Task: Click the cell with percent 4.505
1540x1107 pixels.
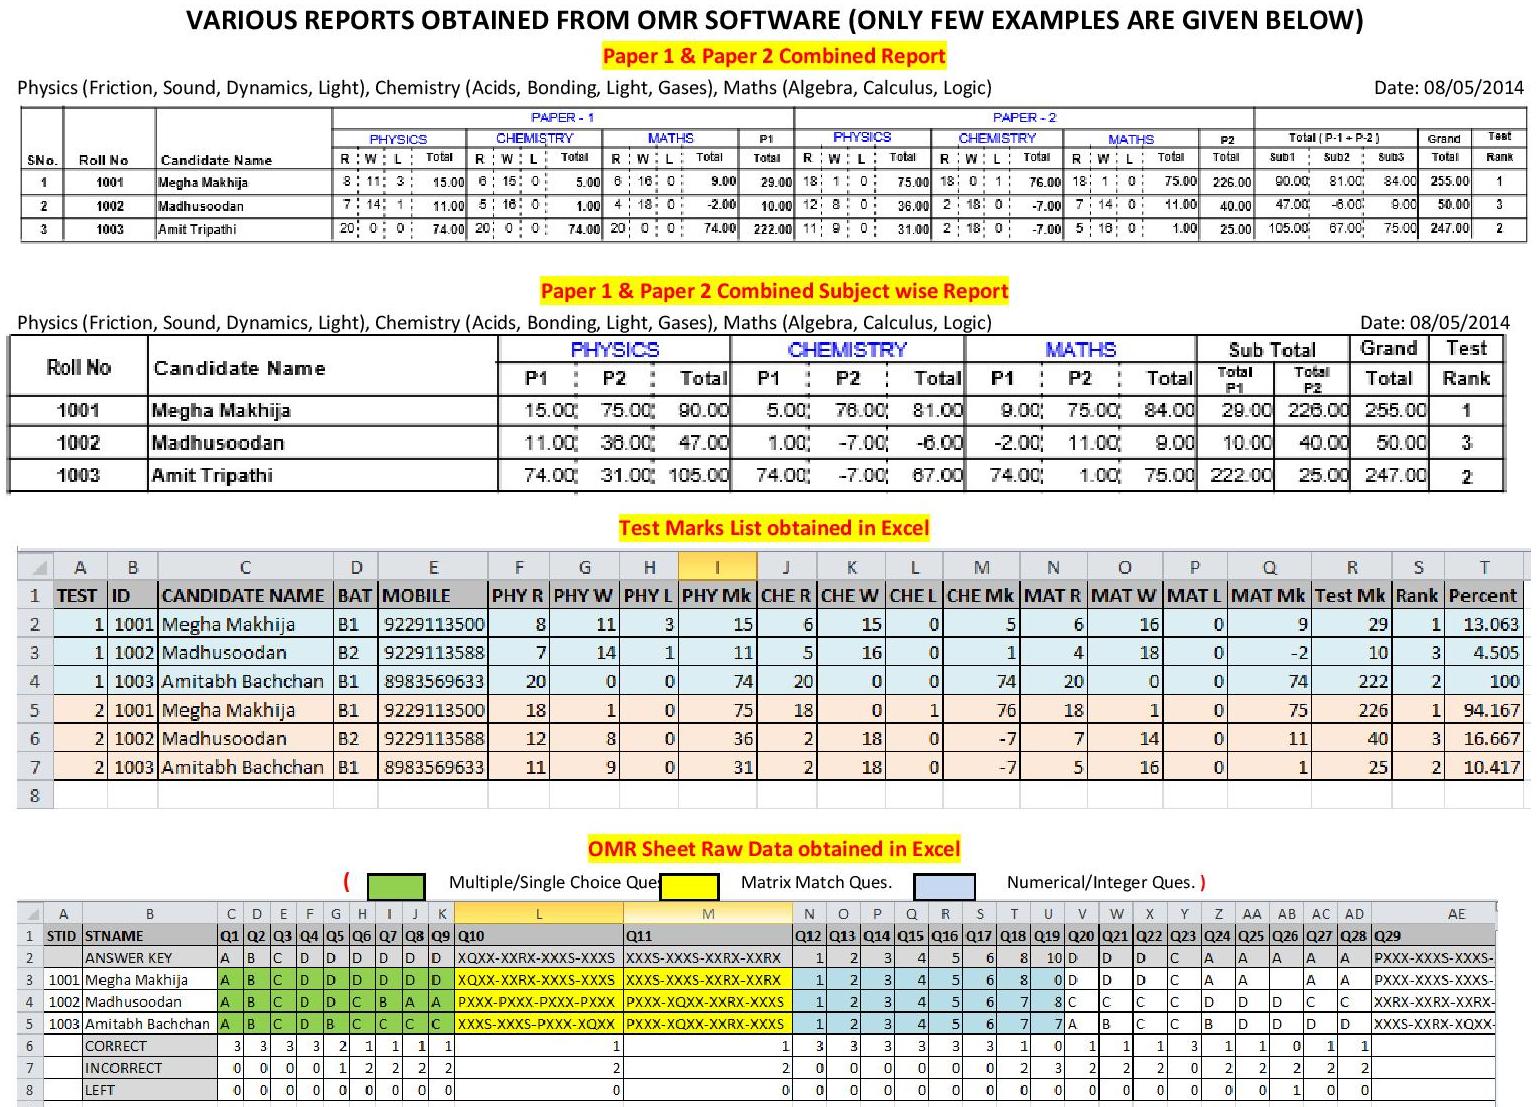Action: point(1484,652)
